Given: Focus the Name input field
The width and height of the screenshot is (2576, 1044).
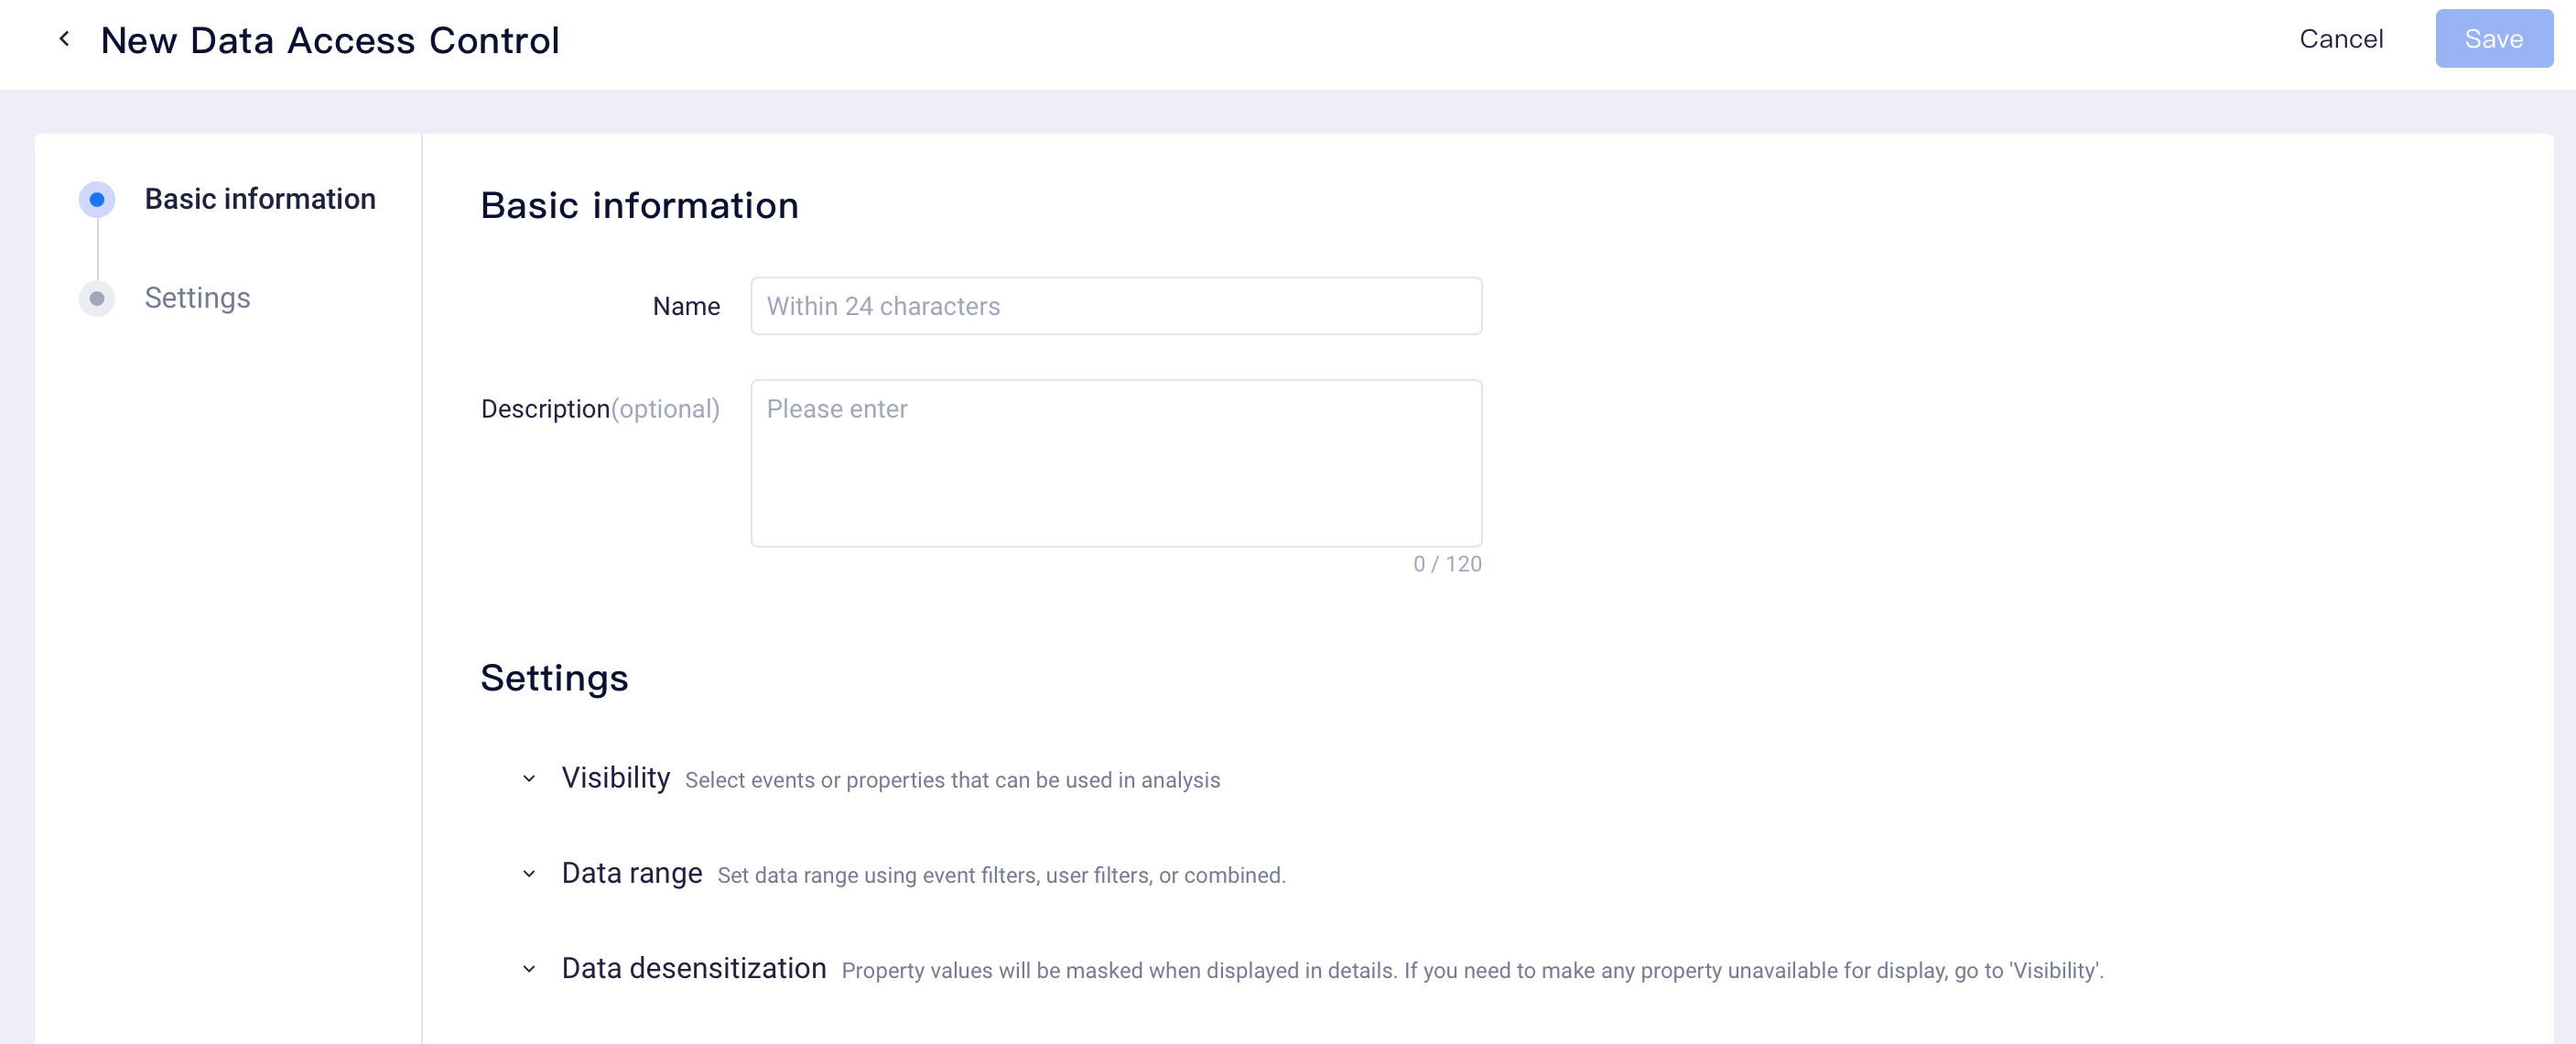Looking at the screenshot, I should 1116,306.
